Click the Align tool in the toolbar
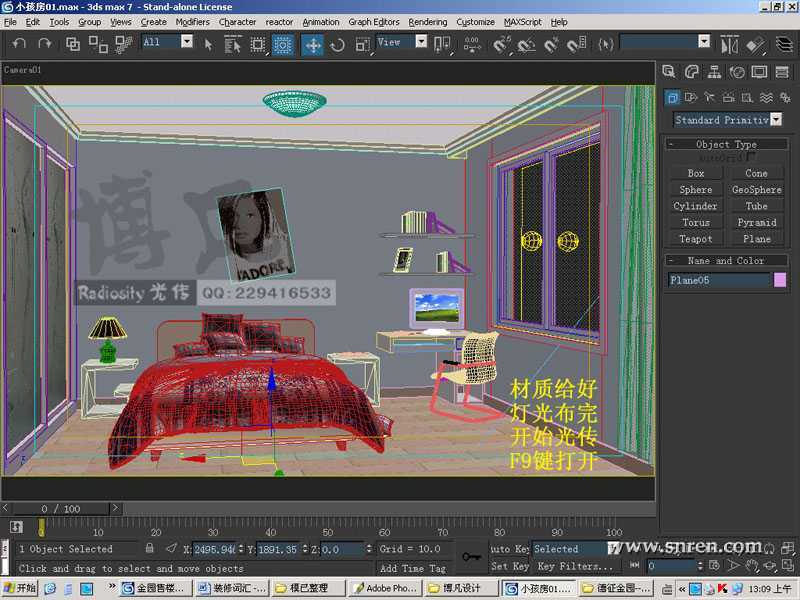Screen dimensions: 800x600 pyautogui.click(x=755, y=45)
